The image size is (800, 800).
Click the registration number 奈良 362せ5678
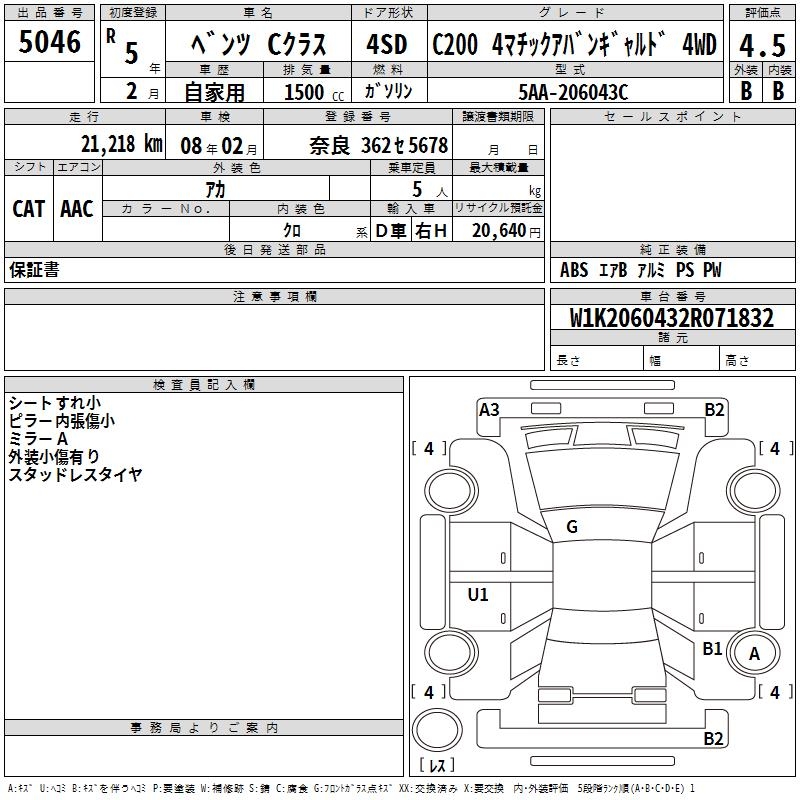pos(378,145)
